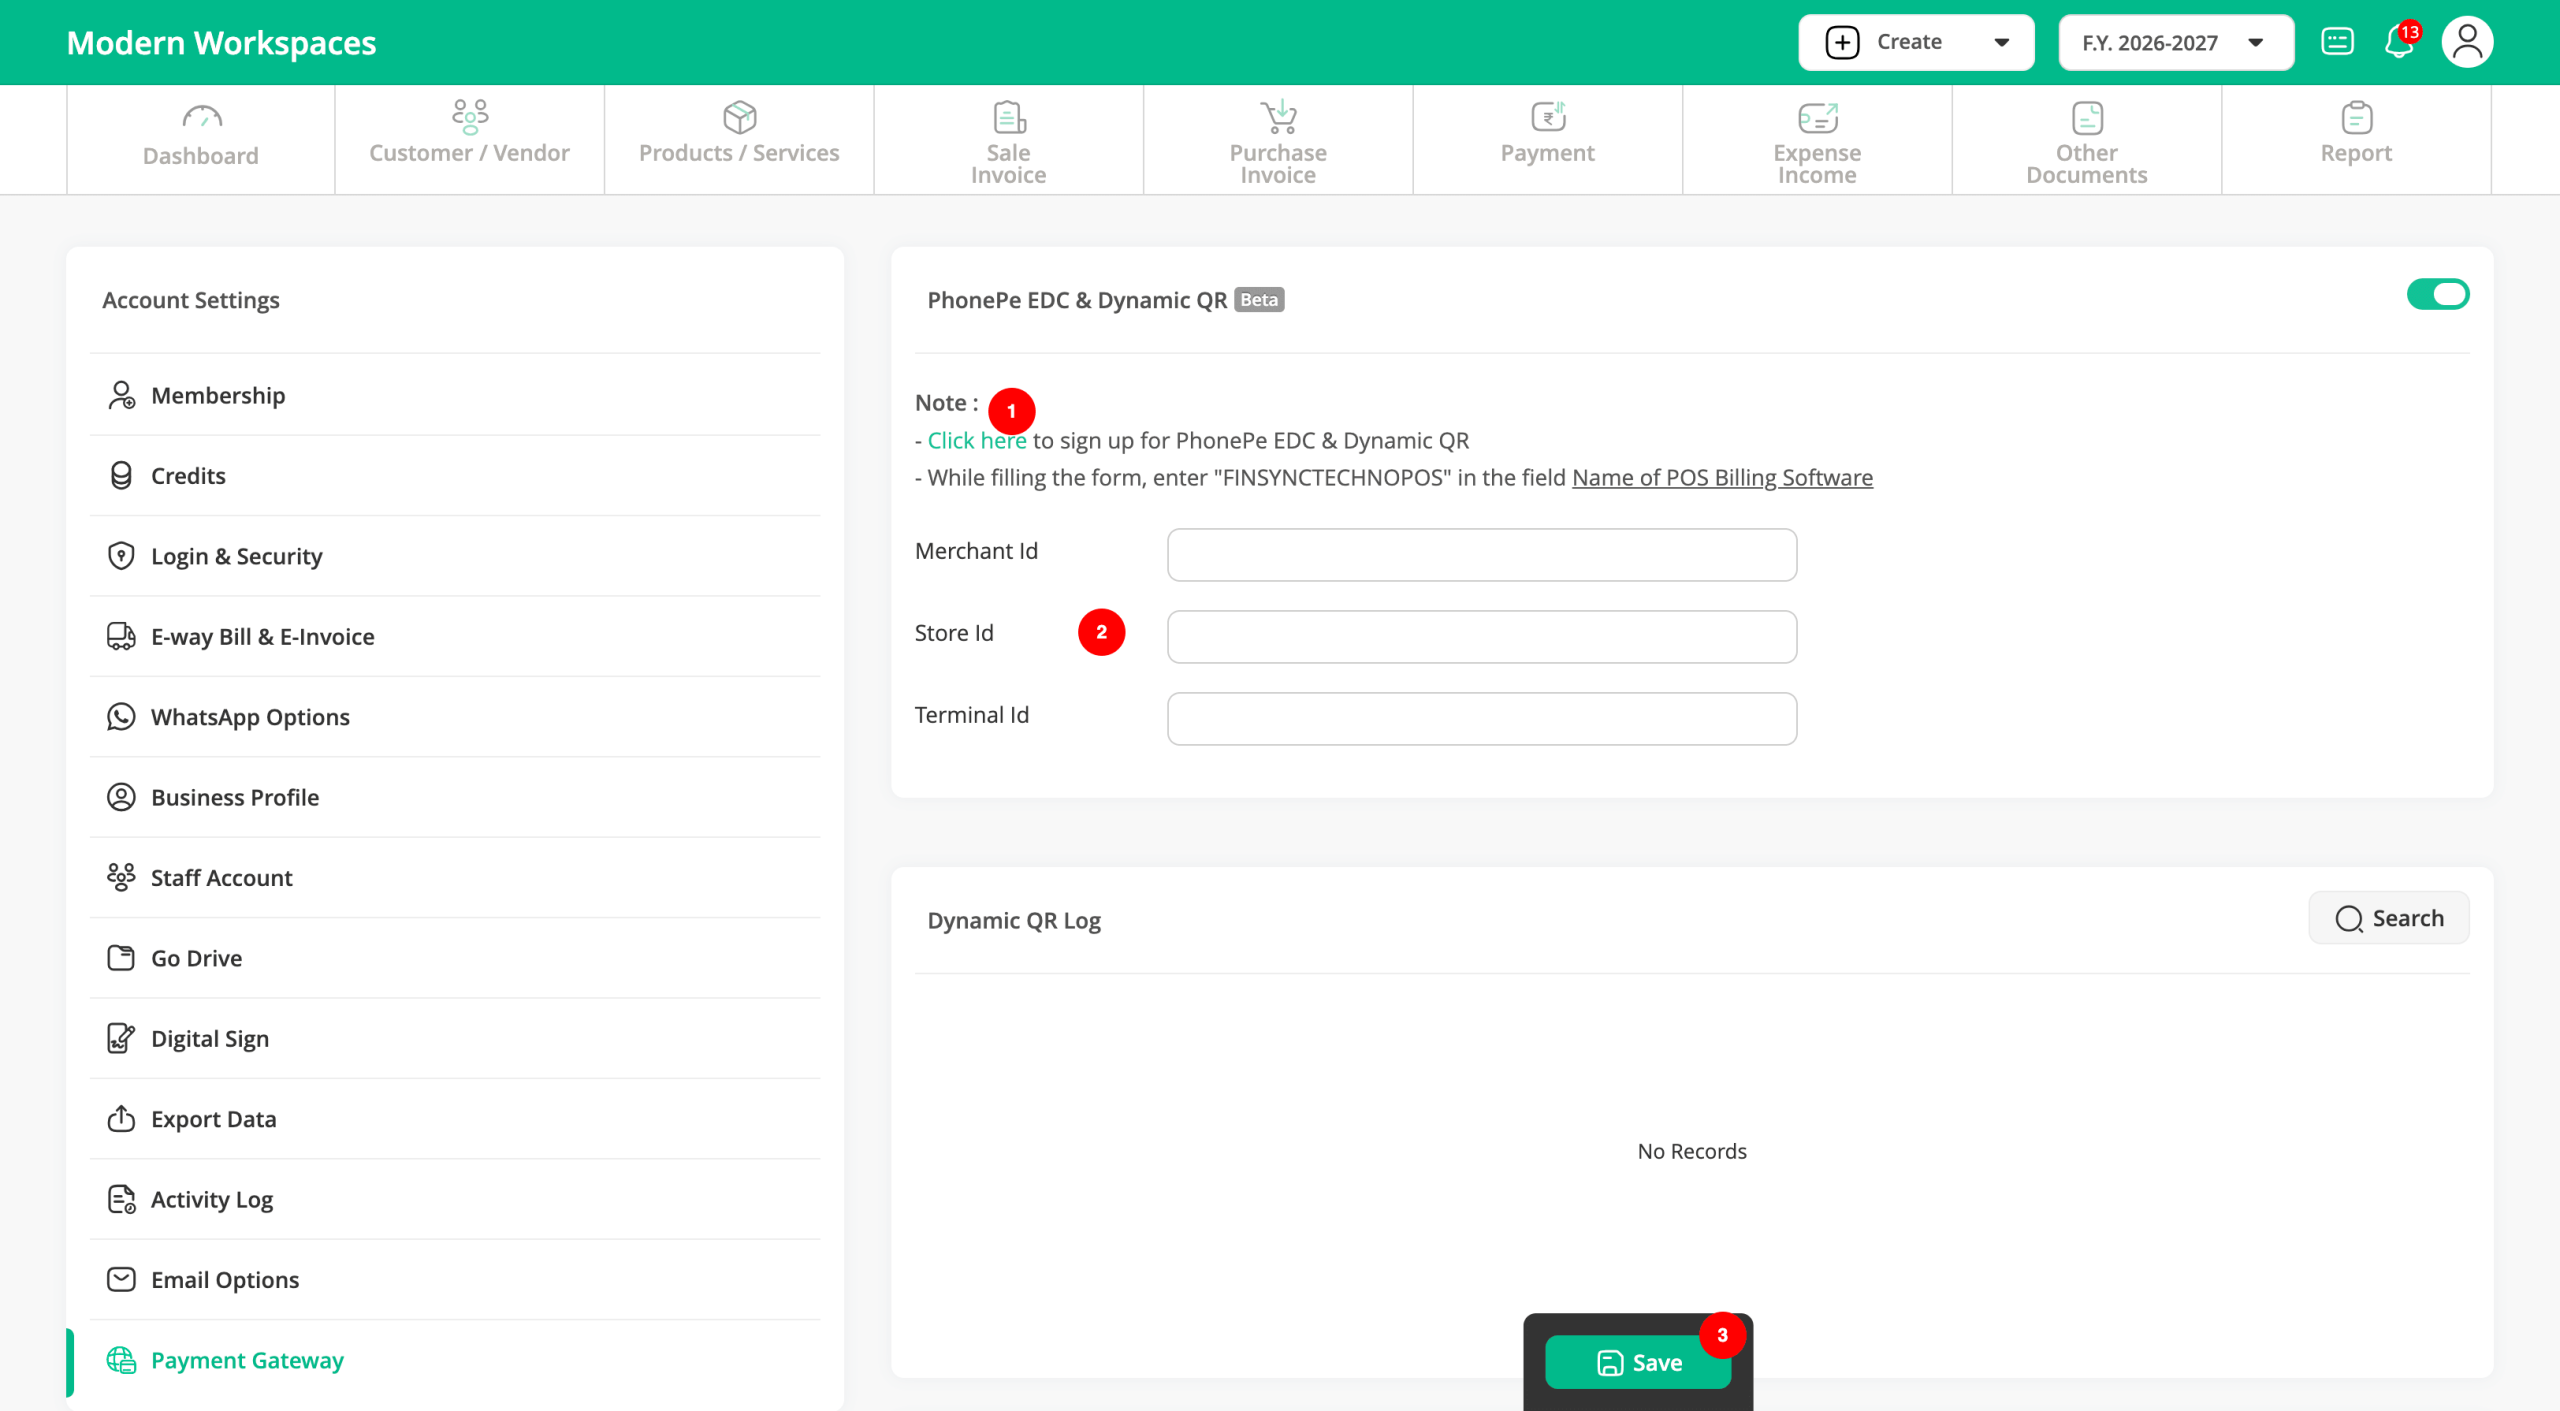Click the Sale Invoice document icon
Image resolution: width=2560 pixels, height=1411 pixels.
click(1009, 117)
